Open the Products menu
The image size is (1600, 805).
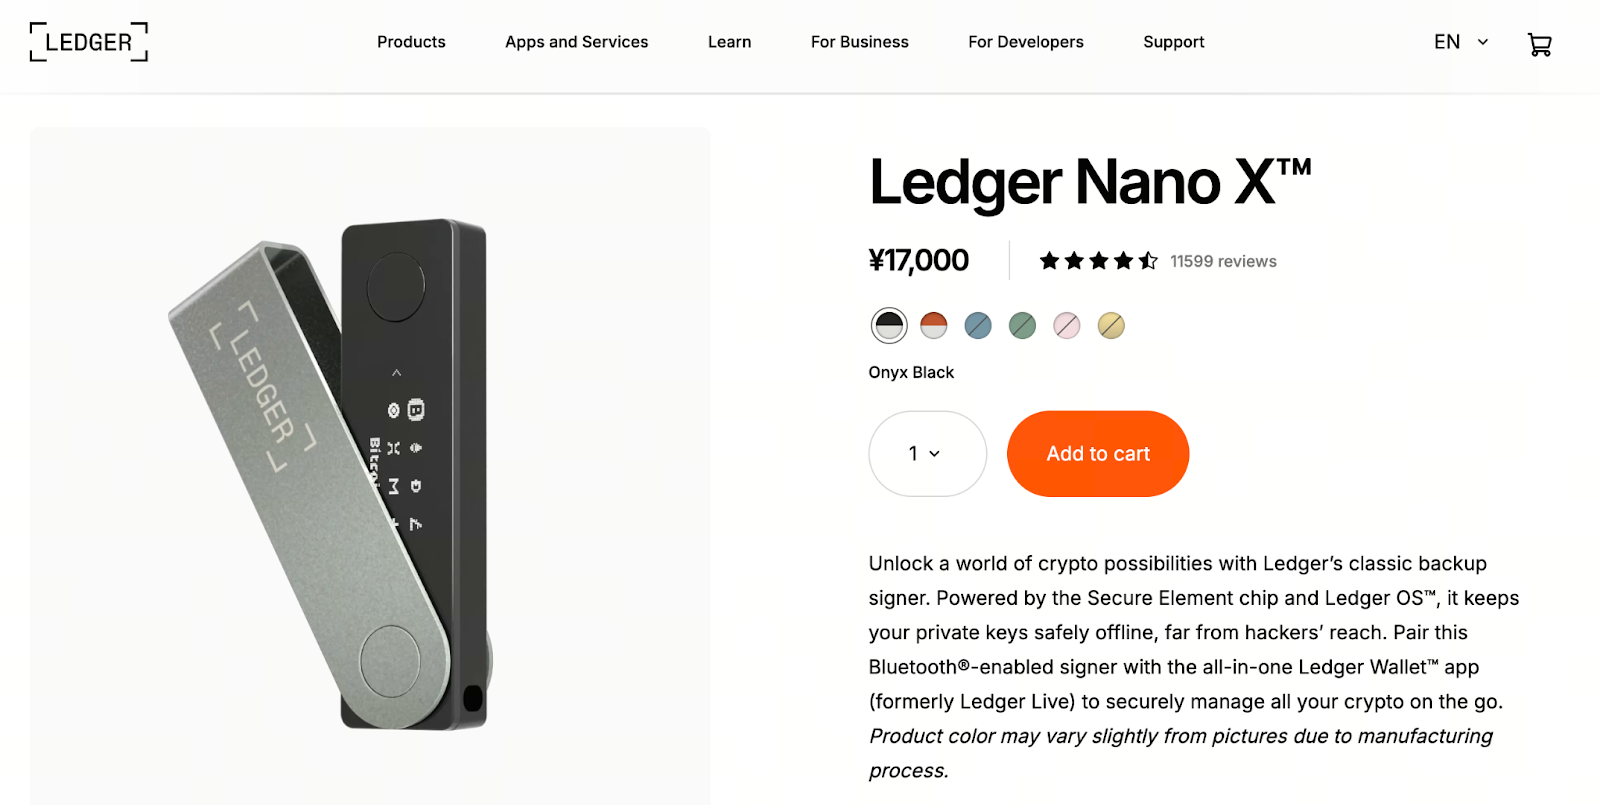click(x=411, y=42)
